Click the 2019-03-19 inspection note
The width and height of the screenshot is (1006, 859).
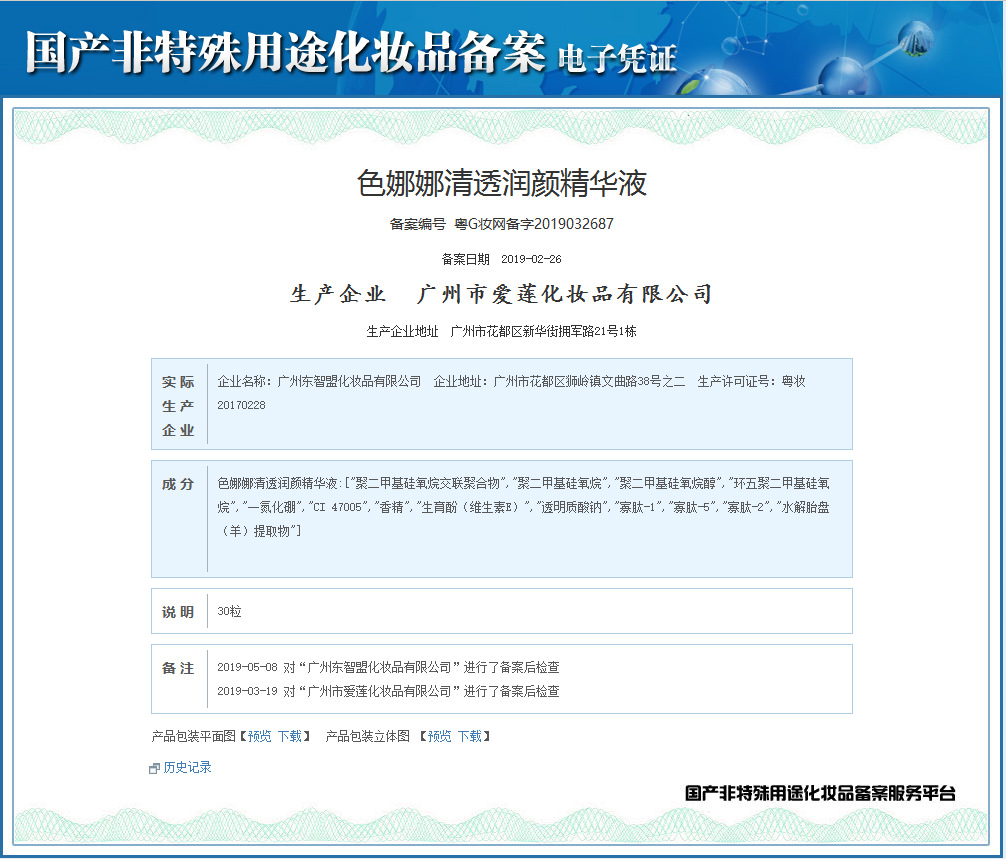388,691
